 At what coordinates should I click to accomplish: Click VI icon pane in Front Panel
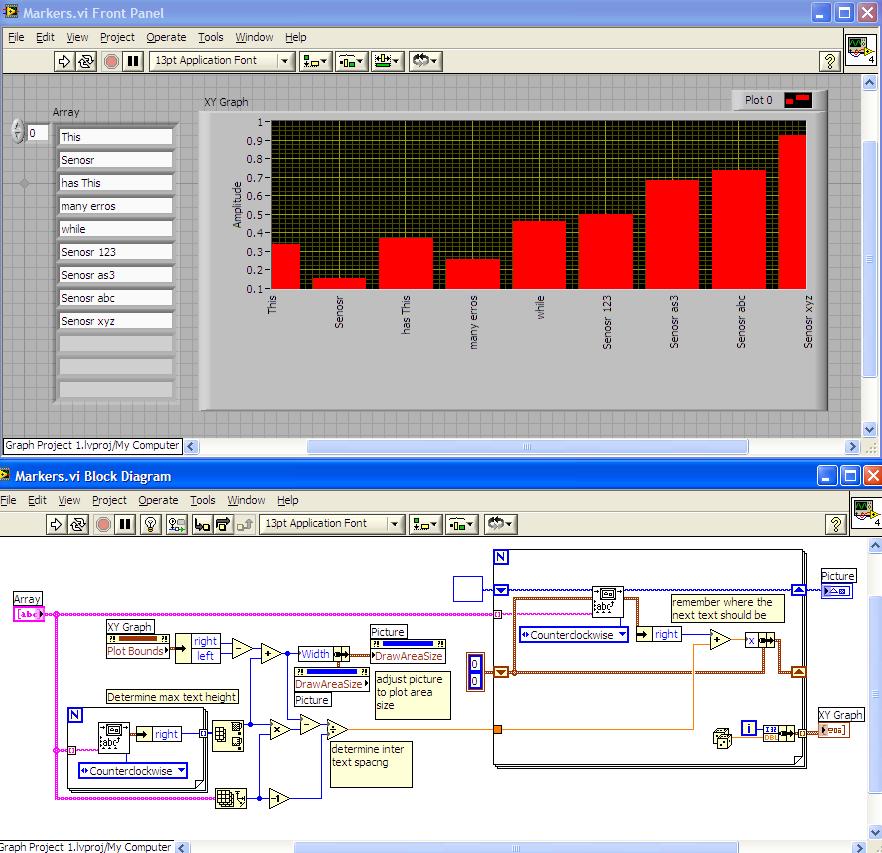click(861, 50)
